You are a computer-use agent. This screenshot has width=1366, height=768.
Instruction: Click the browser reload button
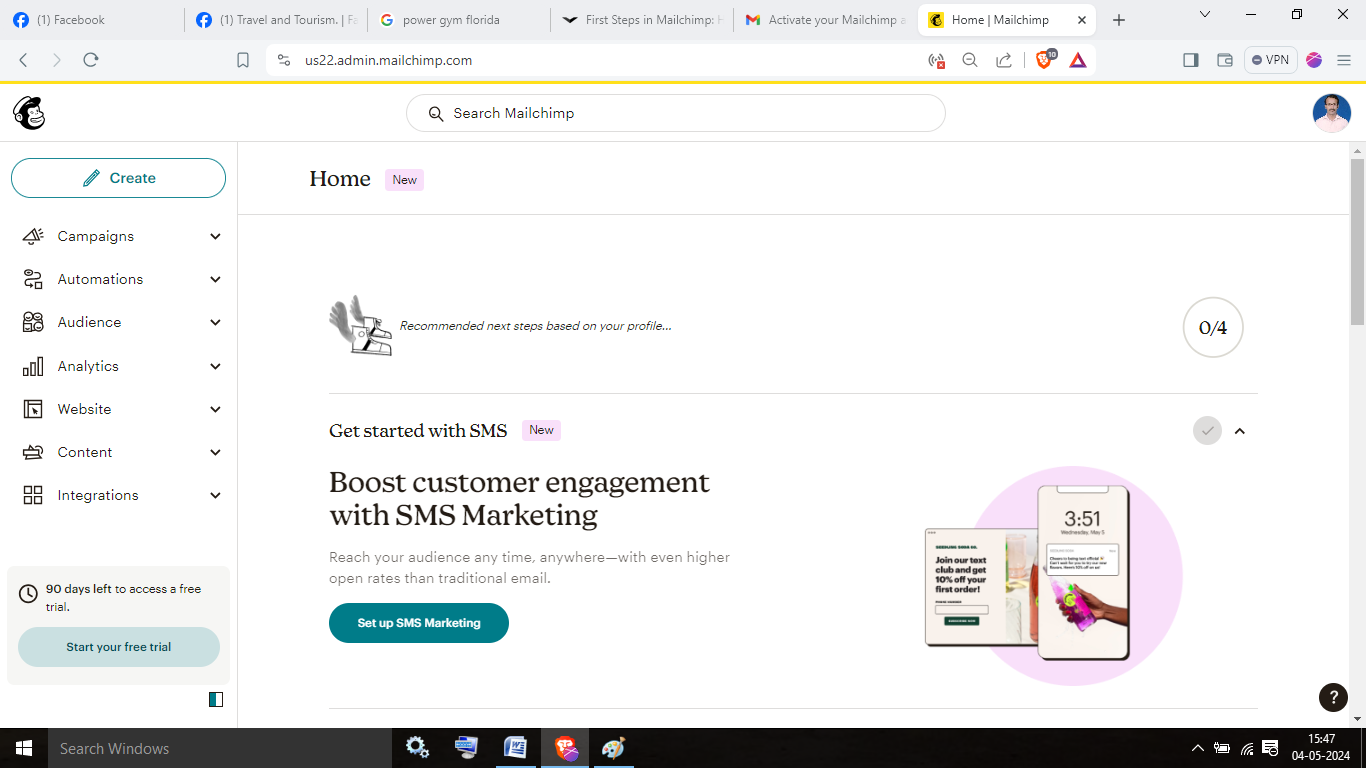coord(91,60)
